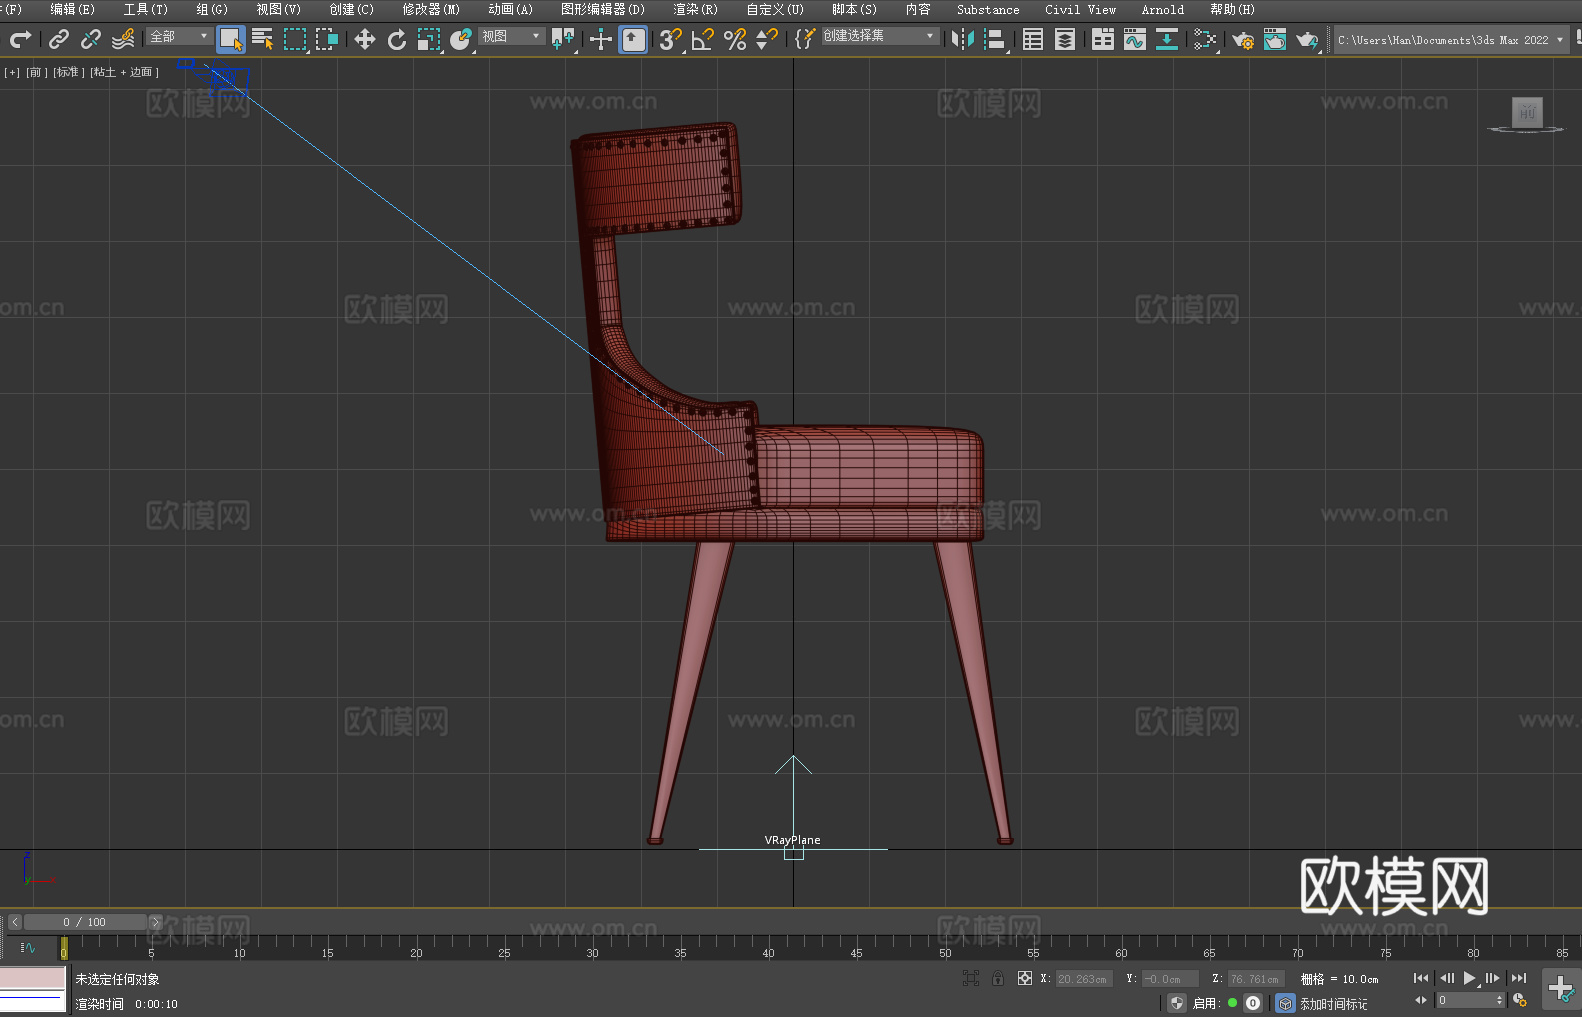Open the Arnold menu

(1162, 9)
